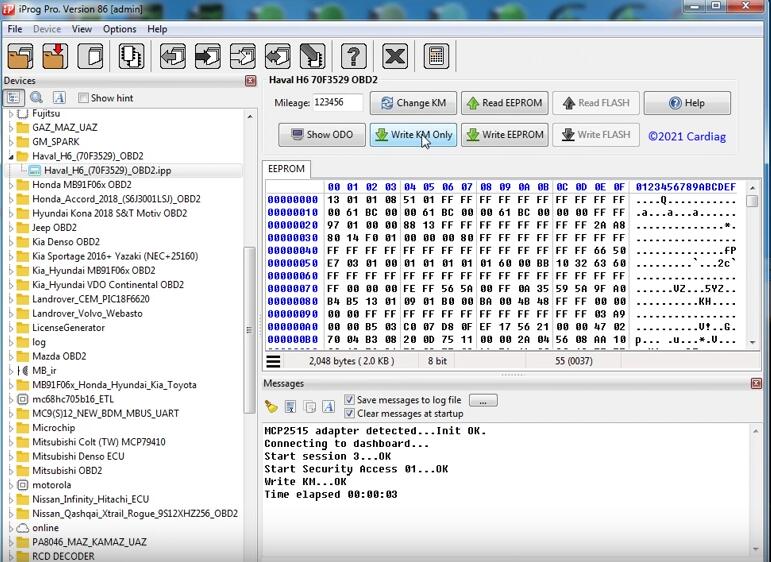Viewport: 771px width, 562px height.
Task: Select Hyundai Kona 2018 S&T Motiv OBD2 folder
Action: tap(110, 213)
